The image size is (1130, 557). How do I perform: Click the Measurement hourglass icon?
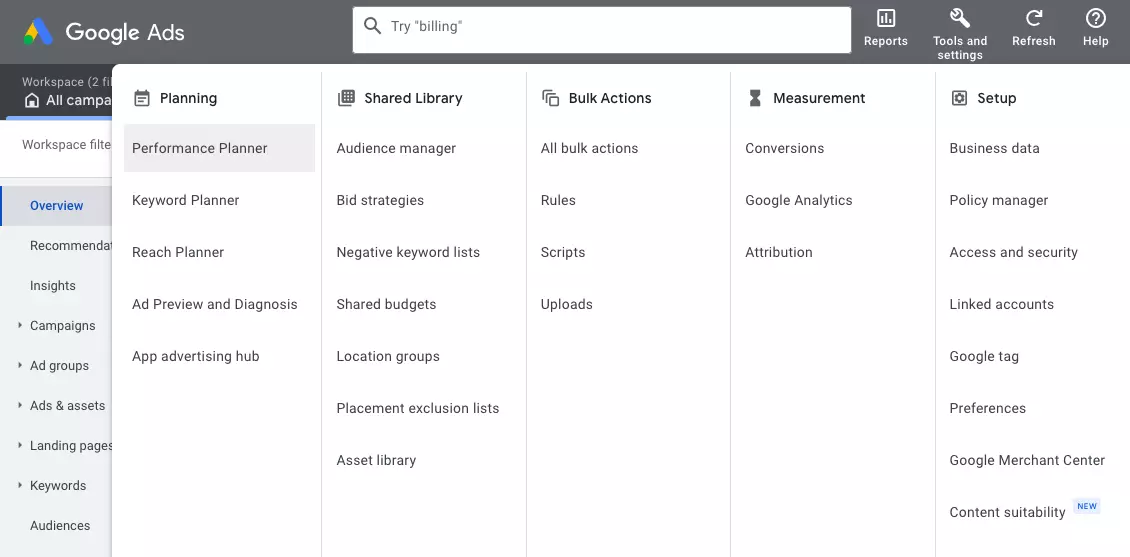[755, 98]
